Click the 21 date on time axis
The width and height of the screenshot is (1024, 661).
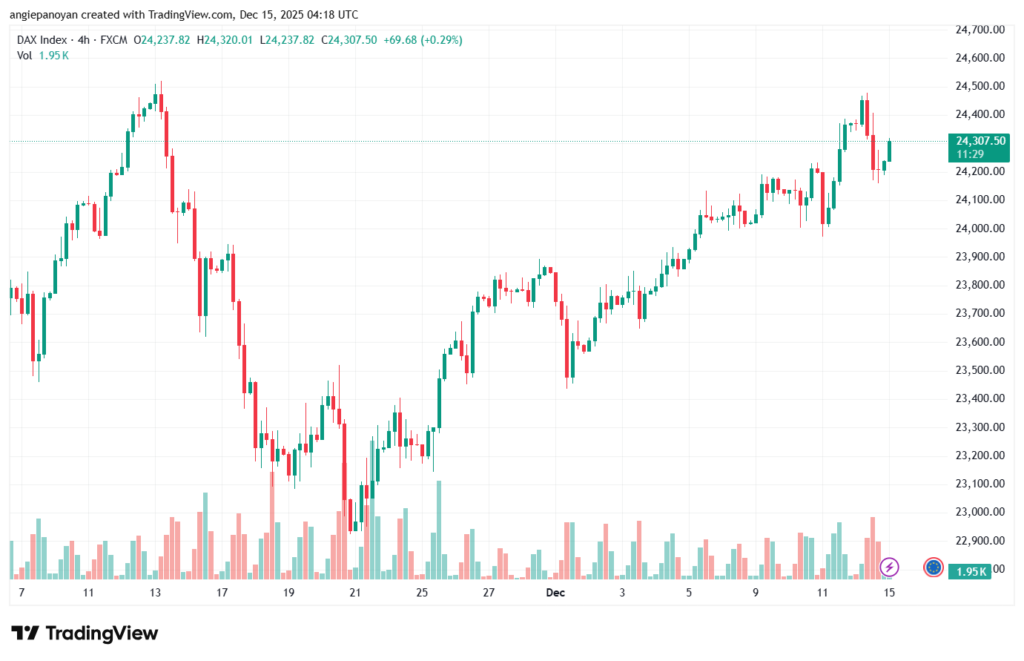click(x=355, y=593)
